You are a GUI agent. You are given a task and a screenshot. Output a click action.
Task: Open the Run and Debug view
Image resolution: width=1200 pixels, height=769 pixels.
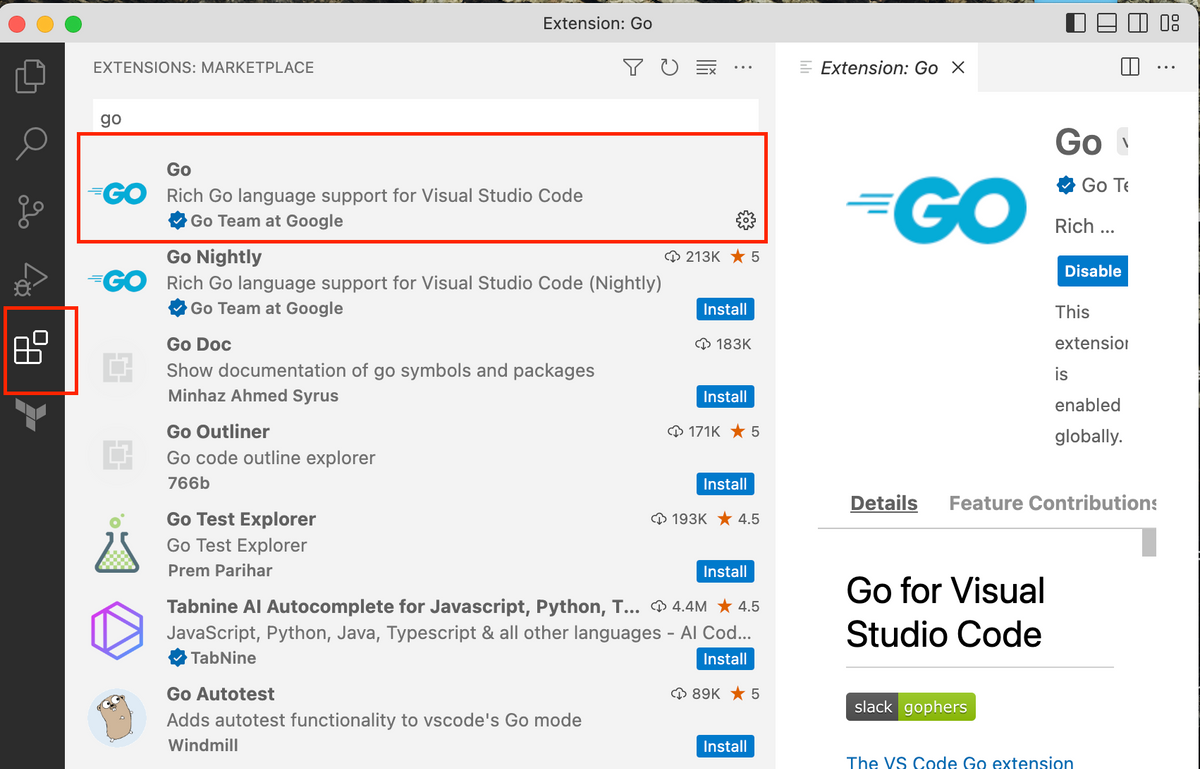tap(31, 278)
